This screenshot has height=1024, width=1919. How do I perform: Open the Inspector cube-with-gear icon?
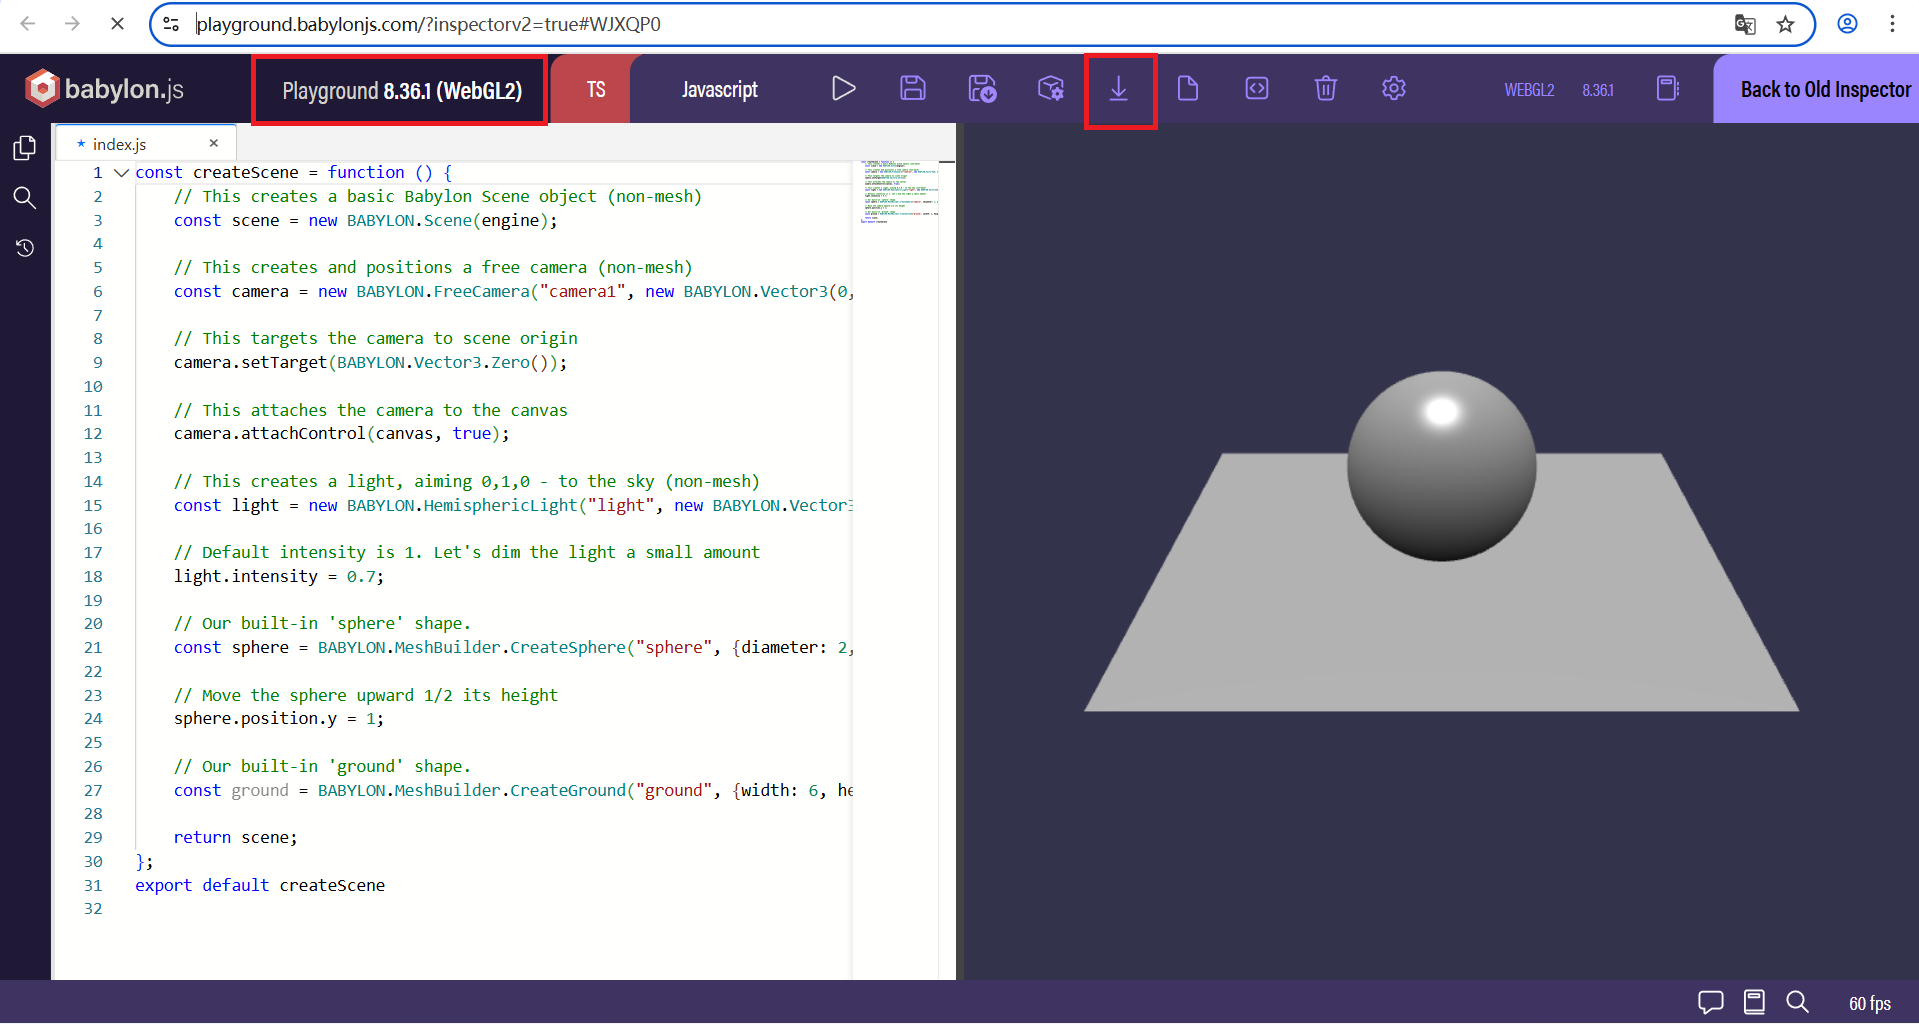[1051, 89]
